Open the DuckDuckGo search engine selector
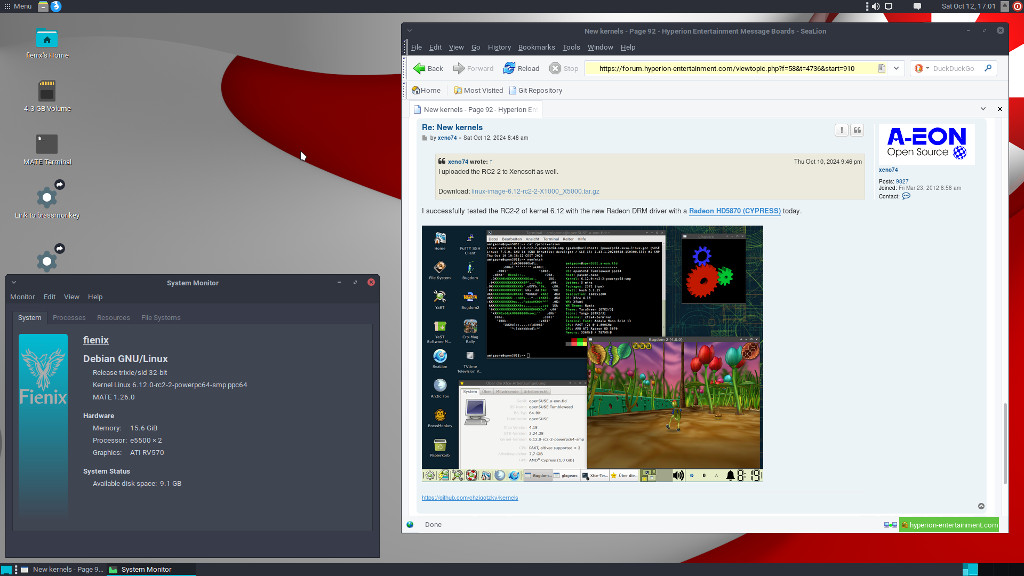The height and width of the screenshot is (576, 1024). (x=921, y=68)
